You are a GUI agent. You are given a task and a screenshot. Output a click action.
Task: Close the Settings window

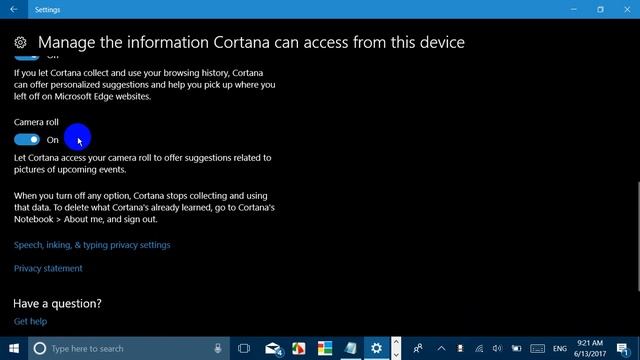pyautogui.click(x=627, y=9)
